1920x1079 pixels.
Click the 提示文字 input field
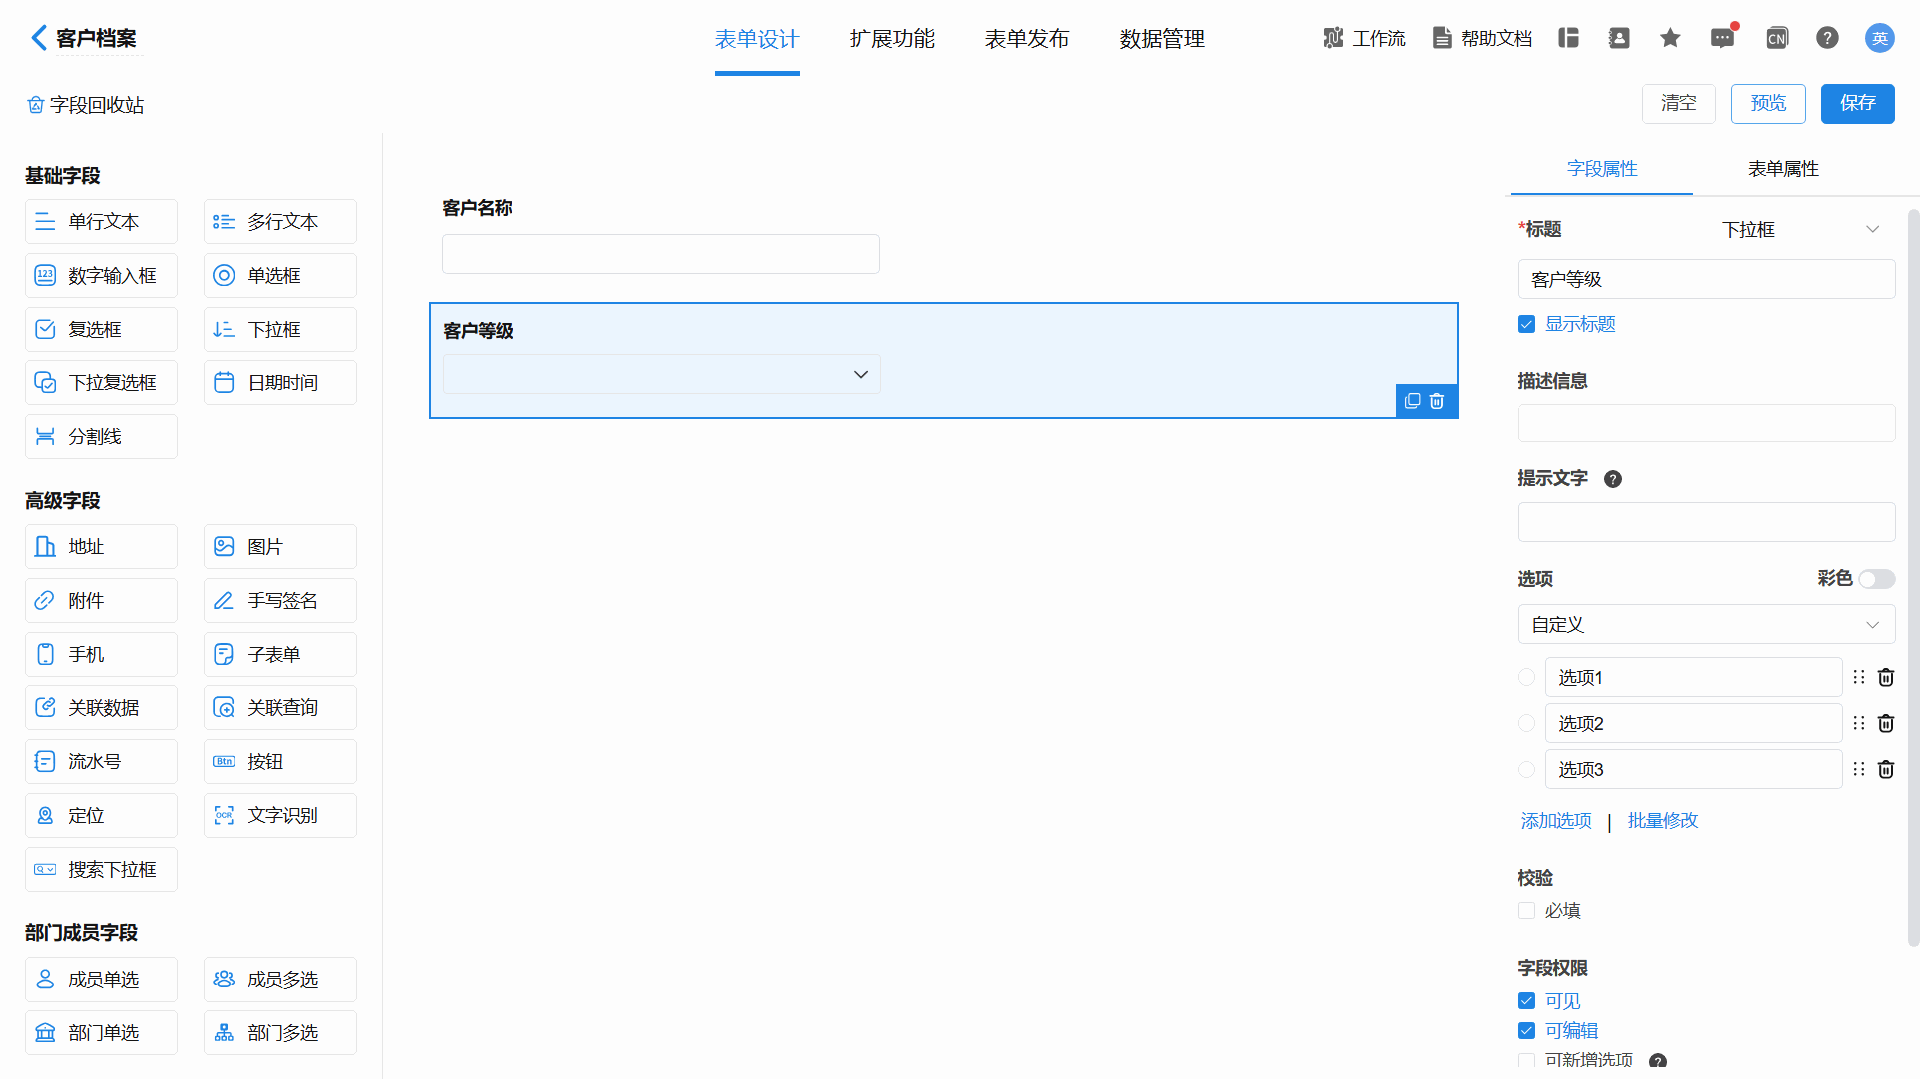tap(1706, 522)
